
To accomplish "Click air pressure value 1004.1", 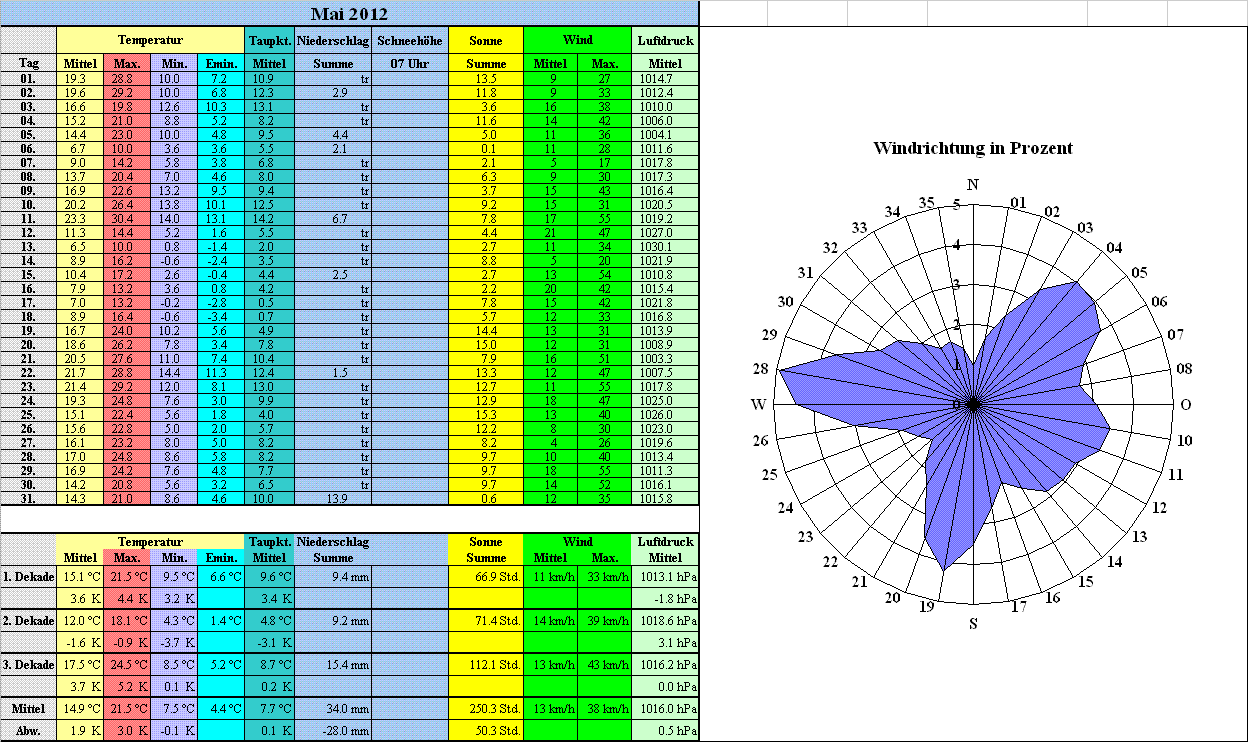I will click(x=665, y=134).
